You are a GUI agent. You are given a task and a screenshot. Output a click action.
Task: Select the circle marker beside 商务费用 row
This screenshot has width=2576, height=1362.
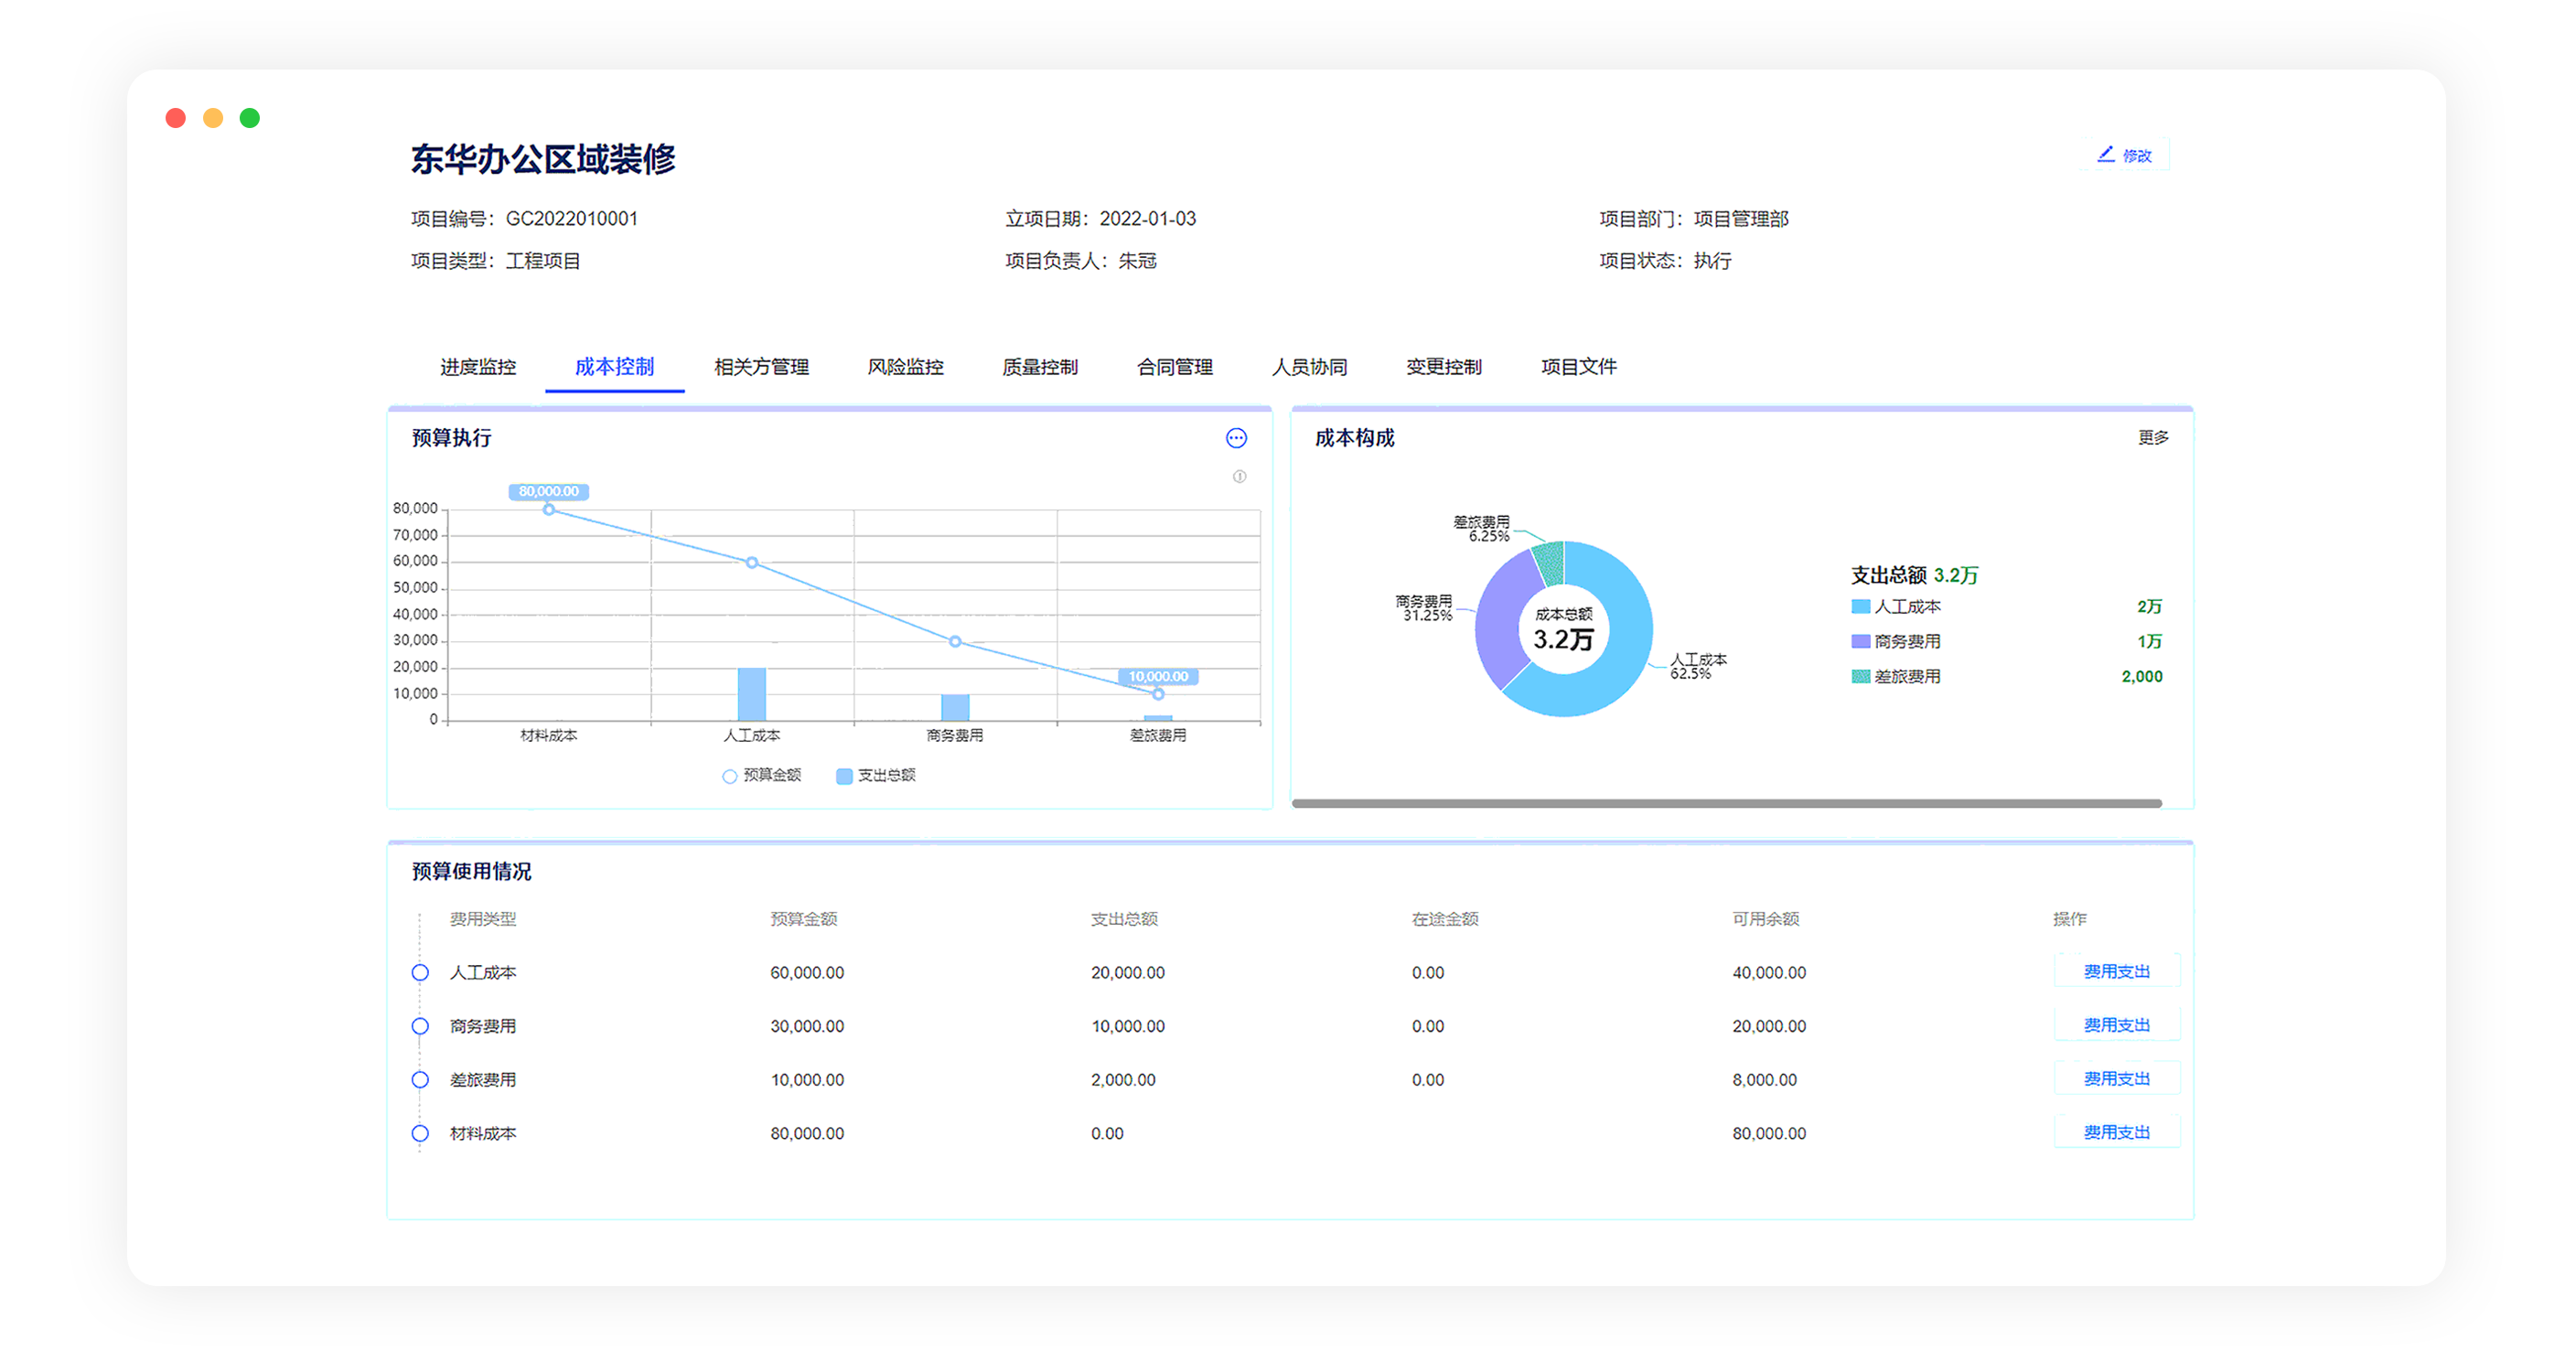pos(420,1026)
